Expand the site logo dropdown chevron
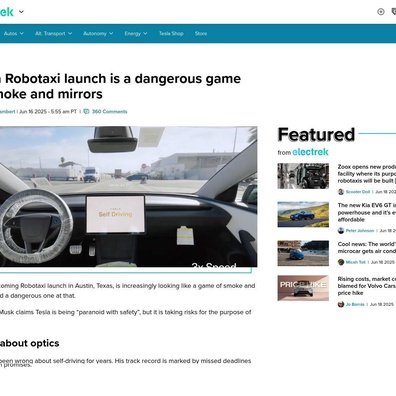The height and width of the screenshot is (396, 396). [21, 12]
